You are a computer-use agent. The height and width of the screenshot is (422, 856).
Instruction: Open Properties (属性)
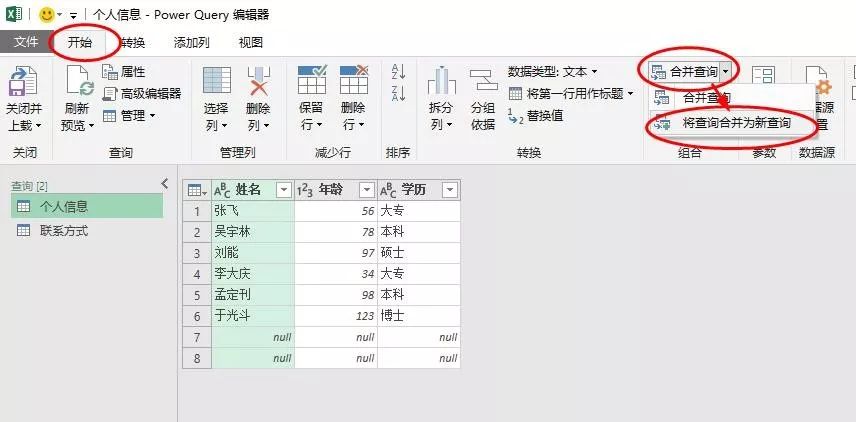[124, 72]
